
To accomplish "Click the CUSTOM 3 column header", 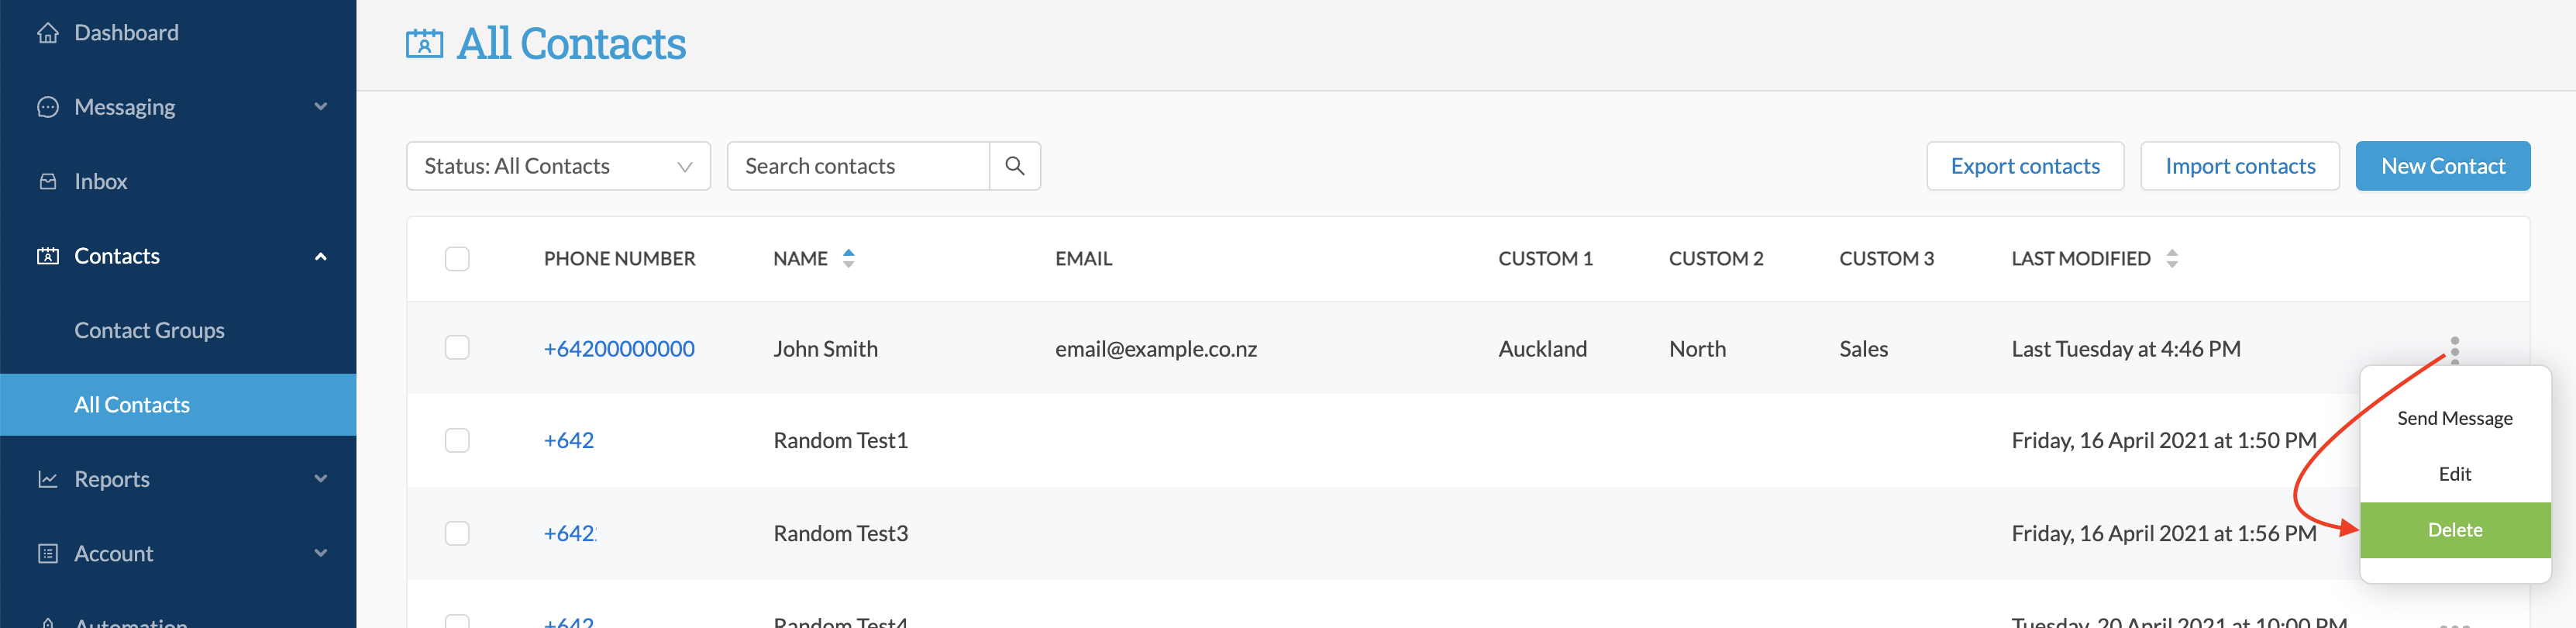I will pyautogui.click(x=1886, y=259).
